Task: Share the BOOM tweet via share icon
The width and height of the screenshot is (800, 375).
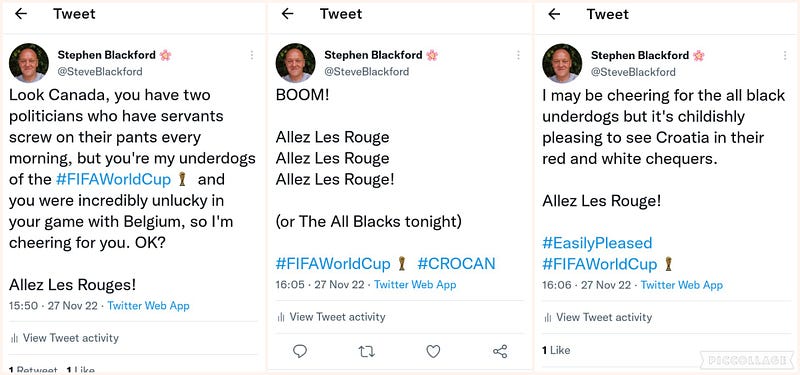Action: pyautogui.click(x=500, y=351)
